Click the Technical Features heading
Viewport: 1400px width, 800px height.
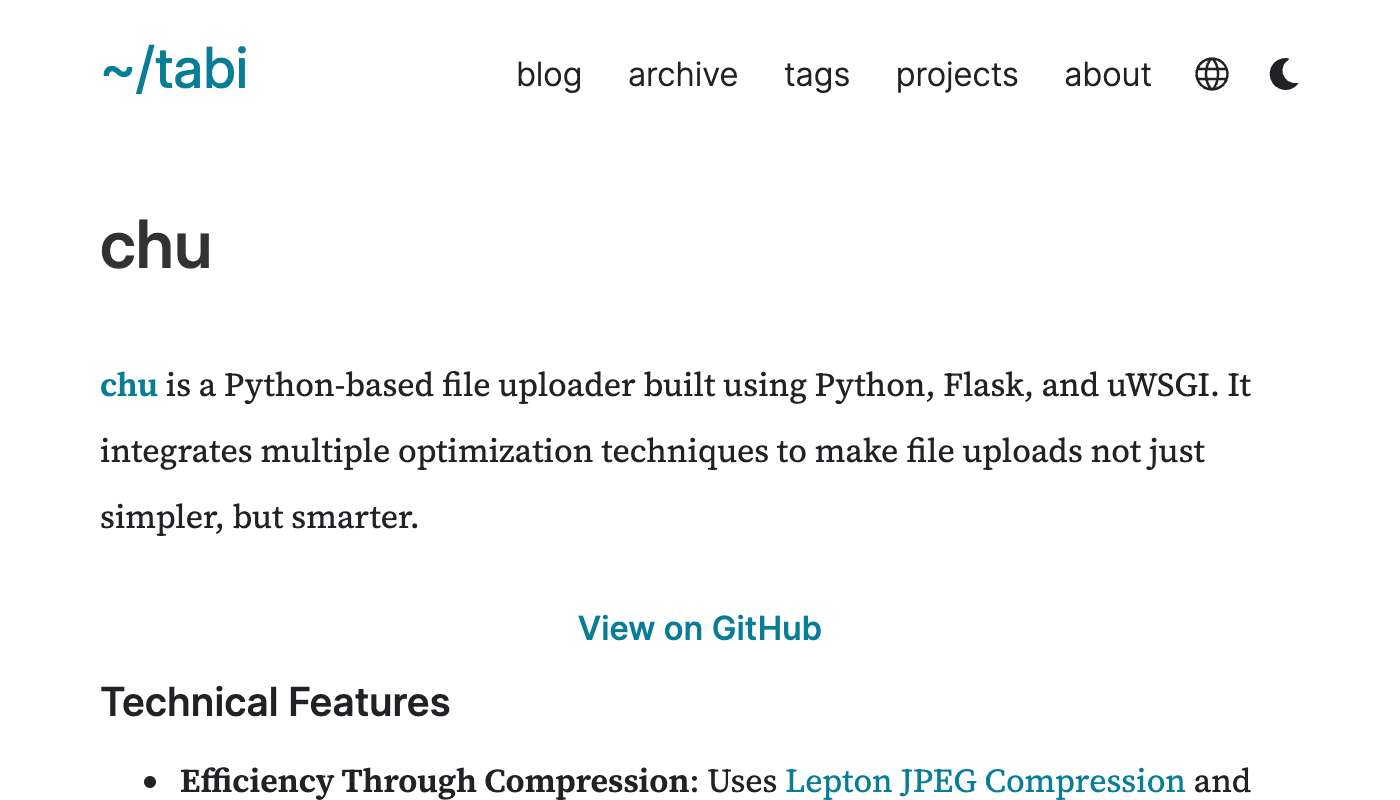[x=275, y=702]
